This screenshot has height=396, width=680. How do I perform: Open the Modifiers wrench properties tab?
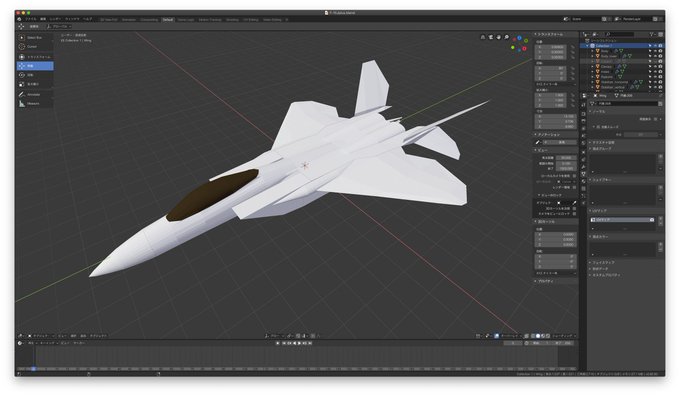pos(584,167)
